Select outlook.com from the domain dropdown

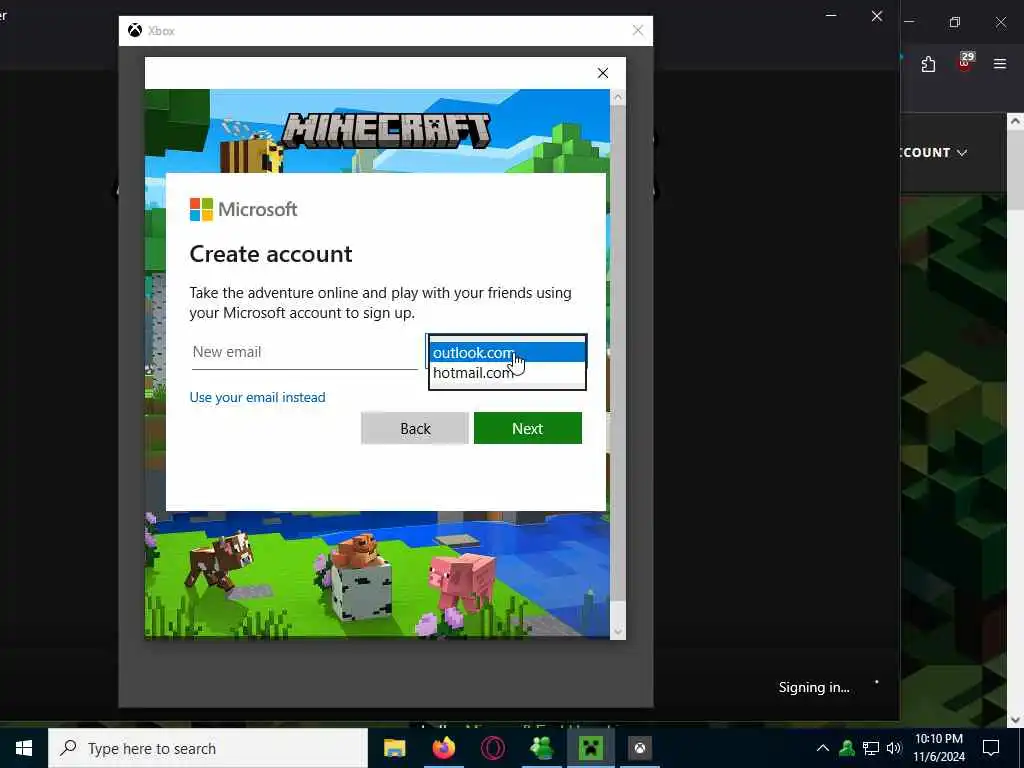[x=507, y=353]
